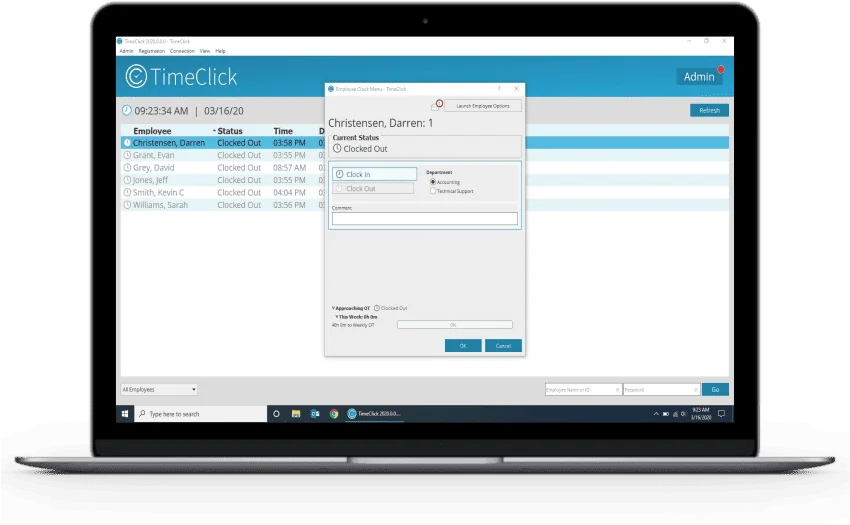
Task: Open the notification center icon
Action: pos(722,414)
